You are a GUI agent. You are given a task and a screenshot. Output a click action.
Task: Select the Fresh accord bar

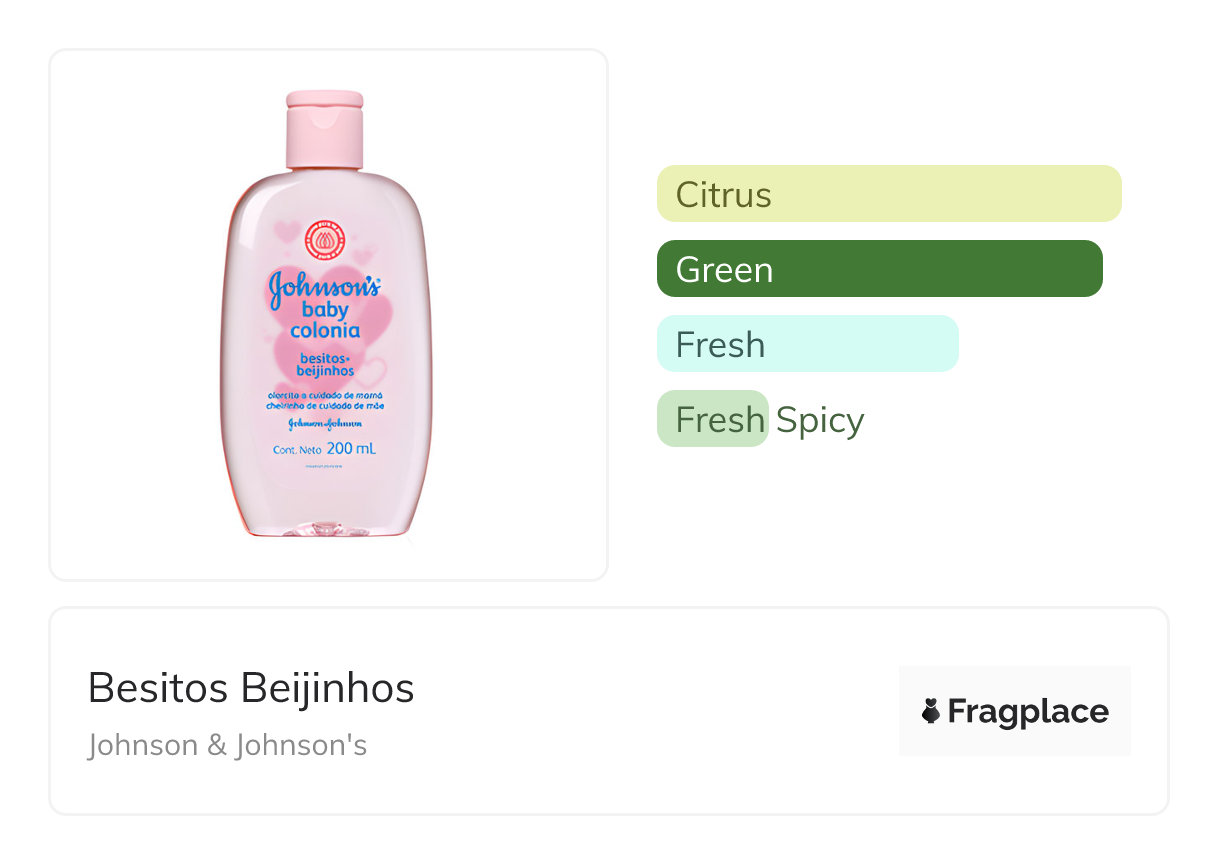[807, 344]
